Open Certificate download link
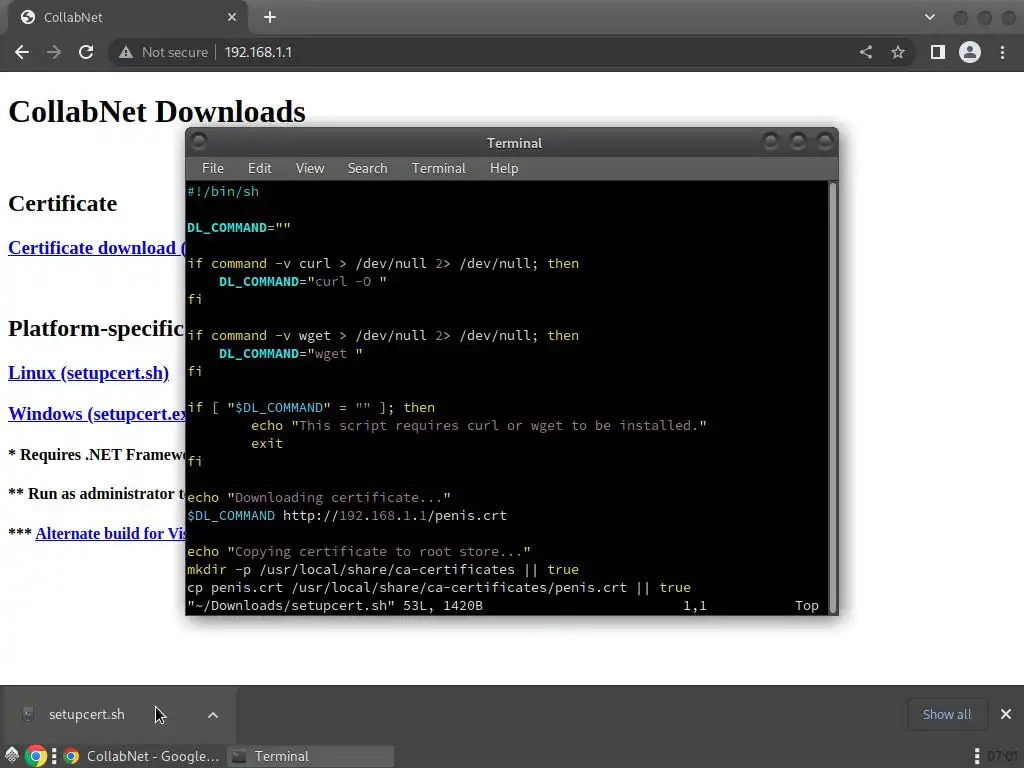The height and width of the screenshot is (768, 1024). pos(97,248)
